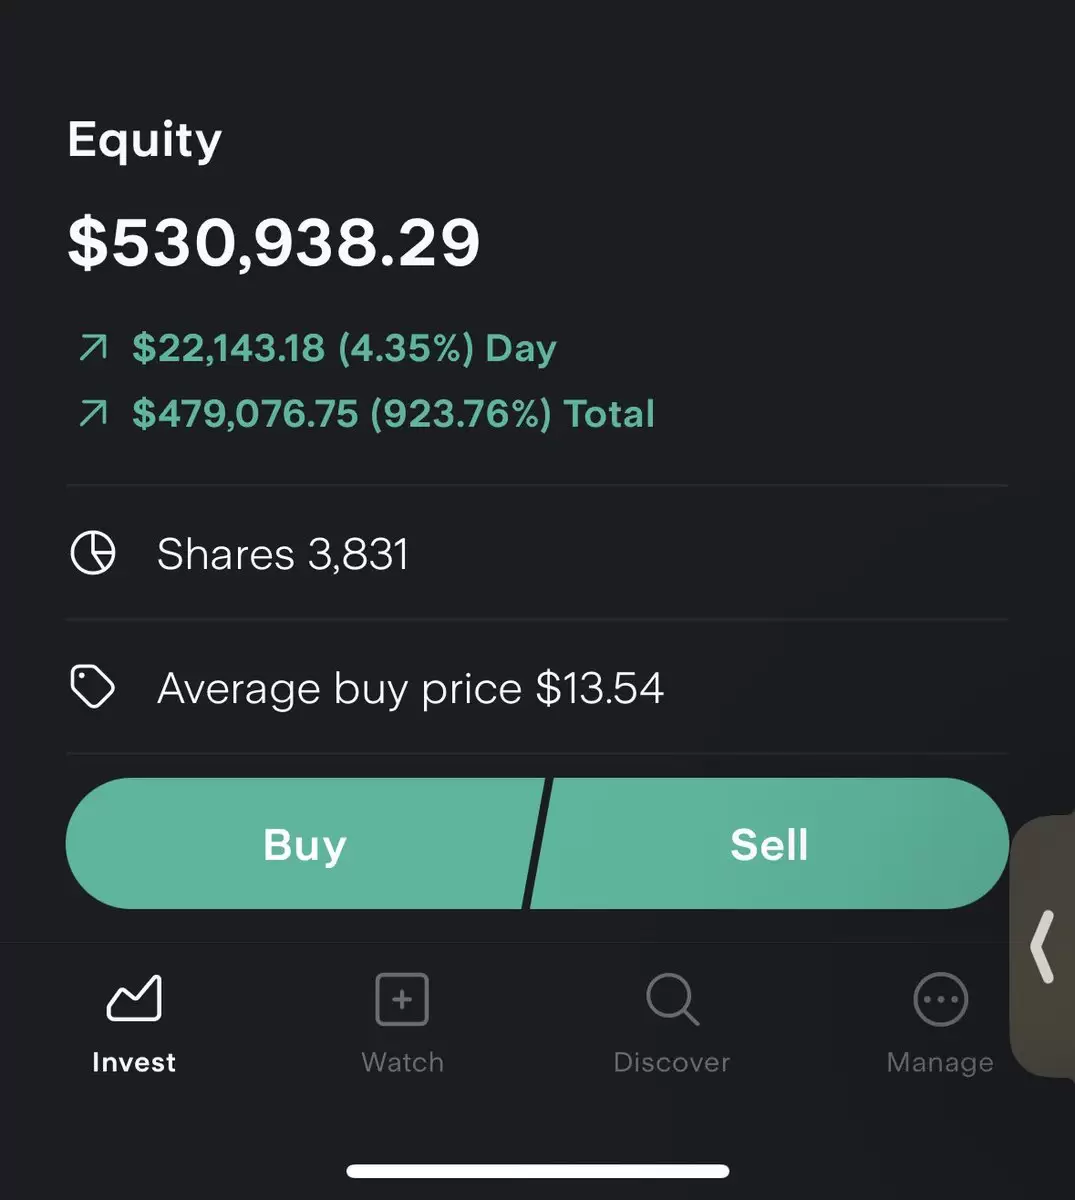Select the home indicator bar
This screenshot has height=1200, width=1075.
pos(538,1171)
